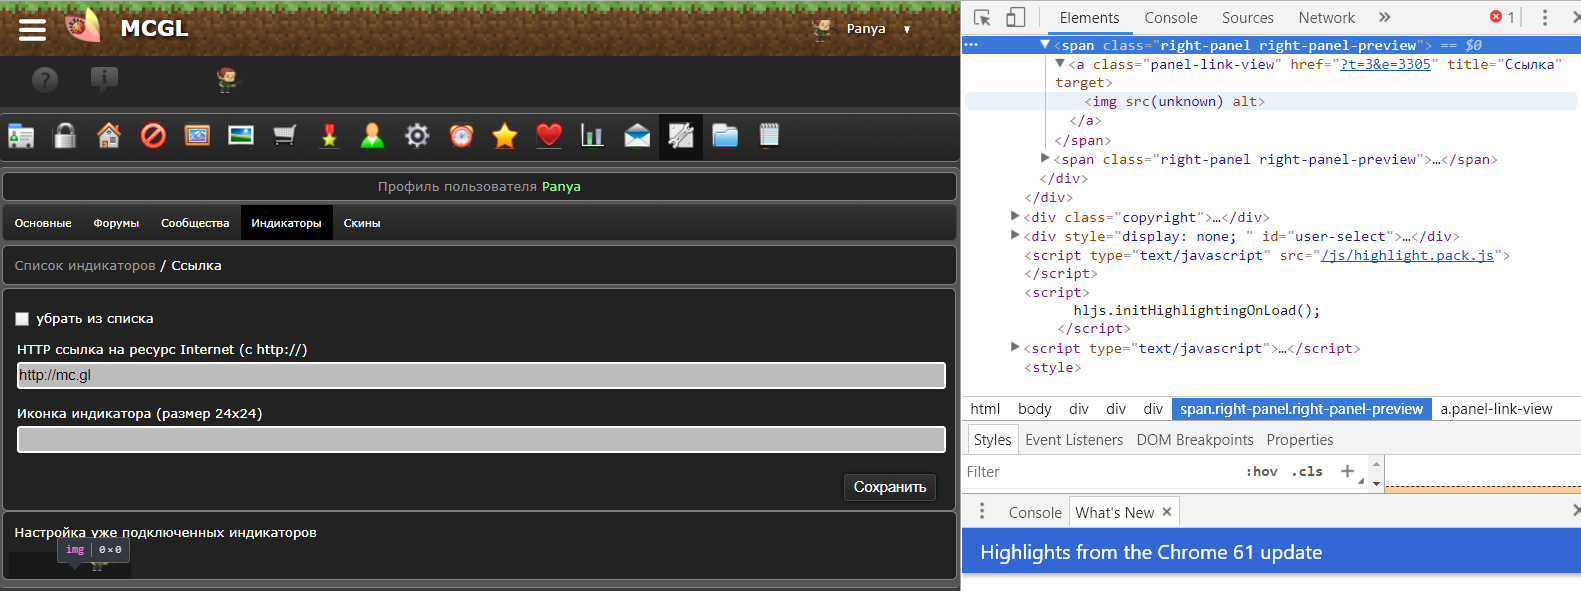Screen dimensions: 1581x591
Task: Open the house icon in the toolbar
Action: [x=109, y=136]
